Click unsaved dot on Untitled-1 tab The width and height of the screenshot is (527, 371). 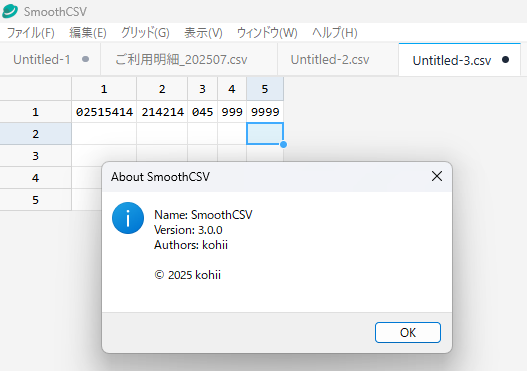click(85, 59)
